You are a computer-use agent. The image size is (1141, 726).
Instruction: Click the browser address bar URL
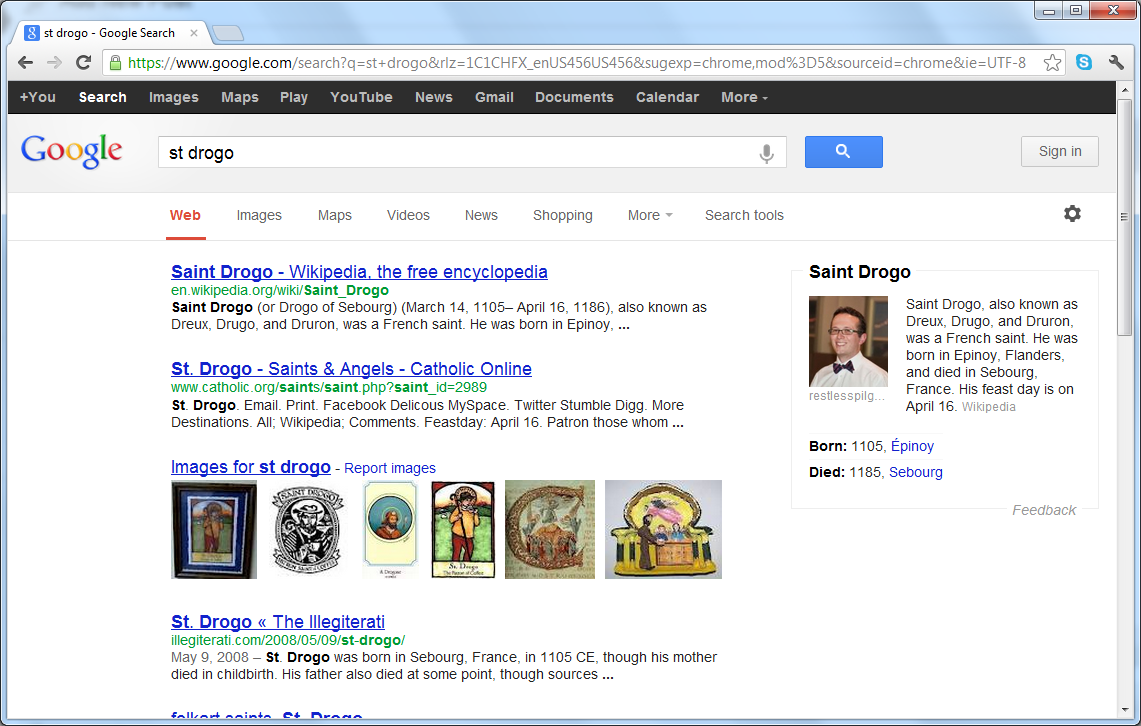(x=577, y=63)
